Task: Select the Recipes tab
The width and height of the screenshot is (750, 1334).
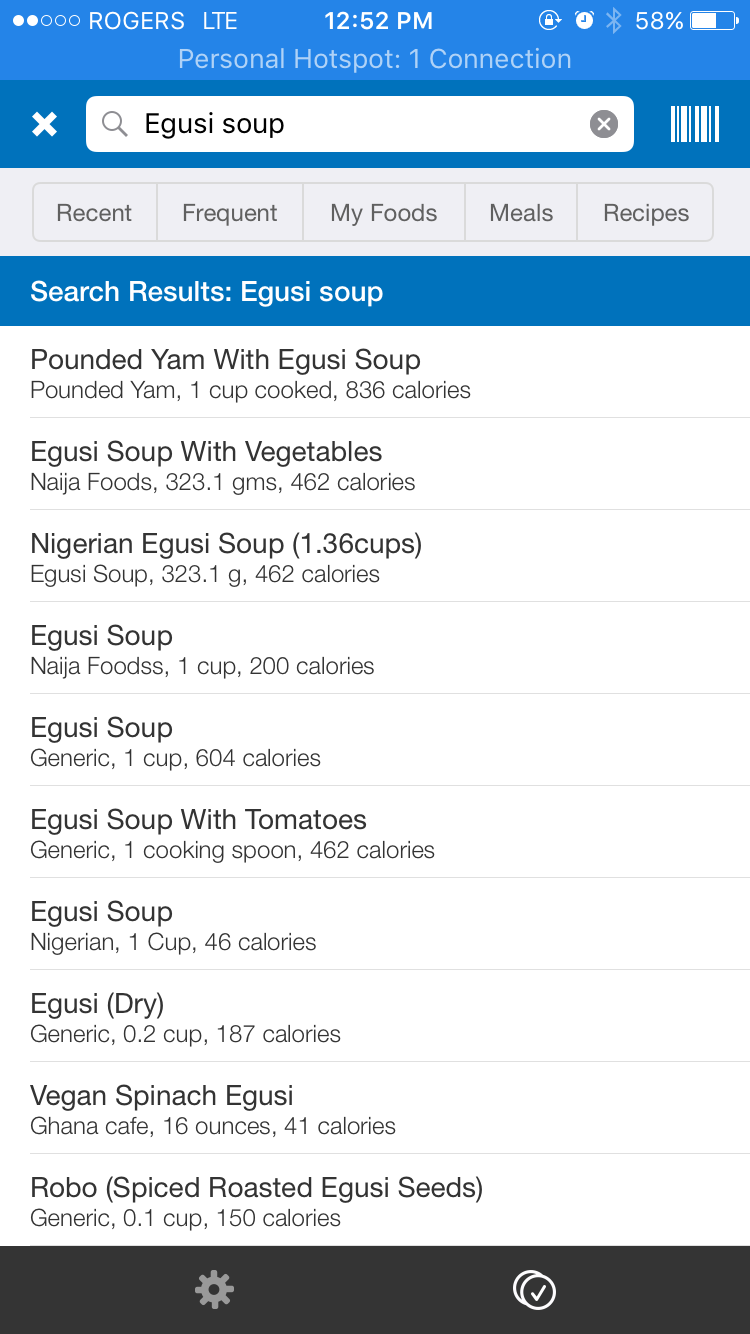Action: pyautogui.click(x=646, y=212)
